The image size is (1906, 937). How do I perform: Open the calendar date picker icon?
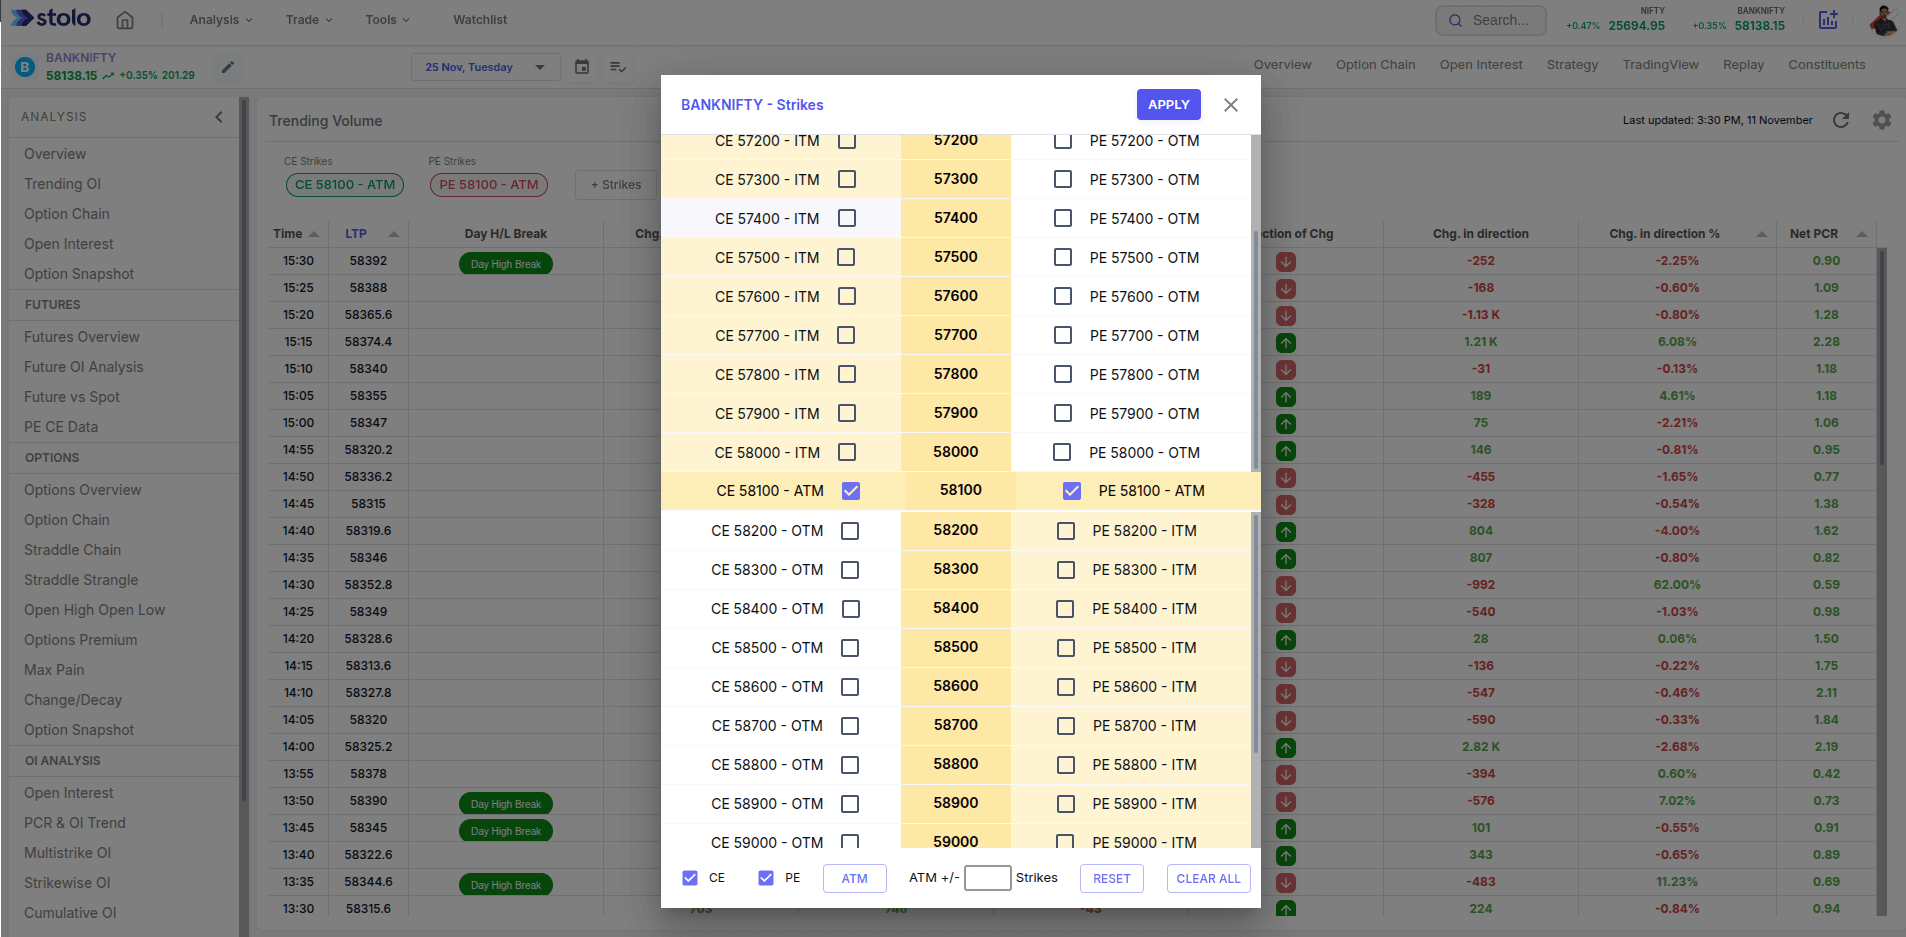pyautogui.click(x=582, y=67)
